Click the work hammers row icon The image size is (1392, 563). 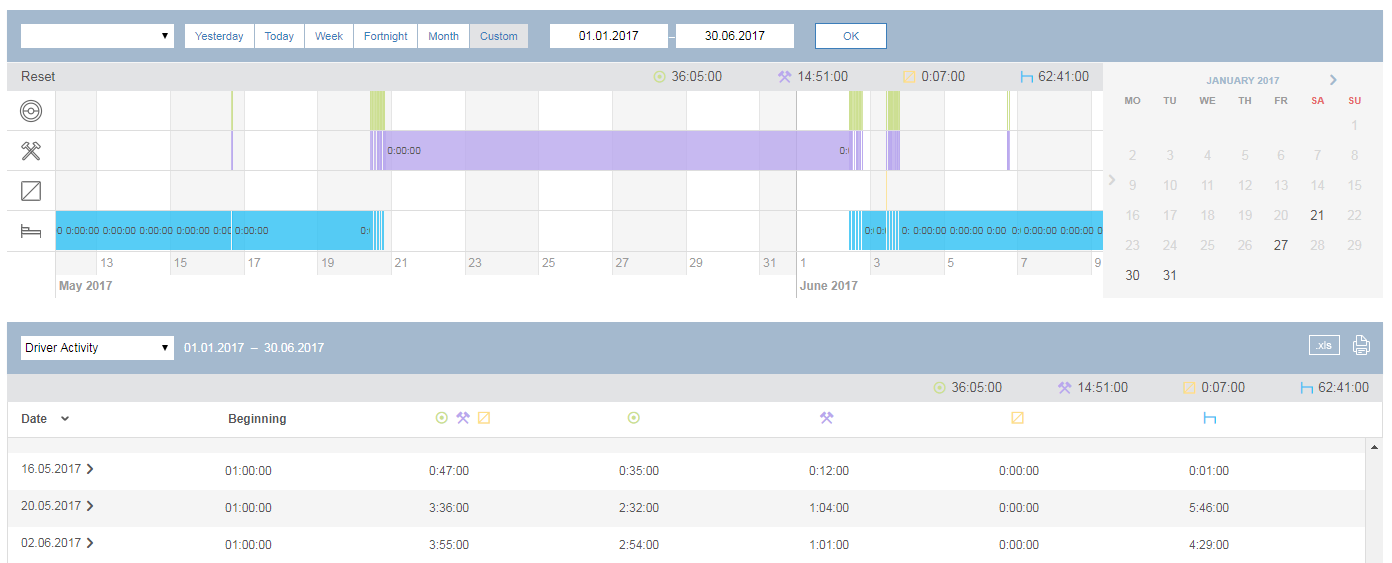coord(31,151)
